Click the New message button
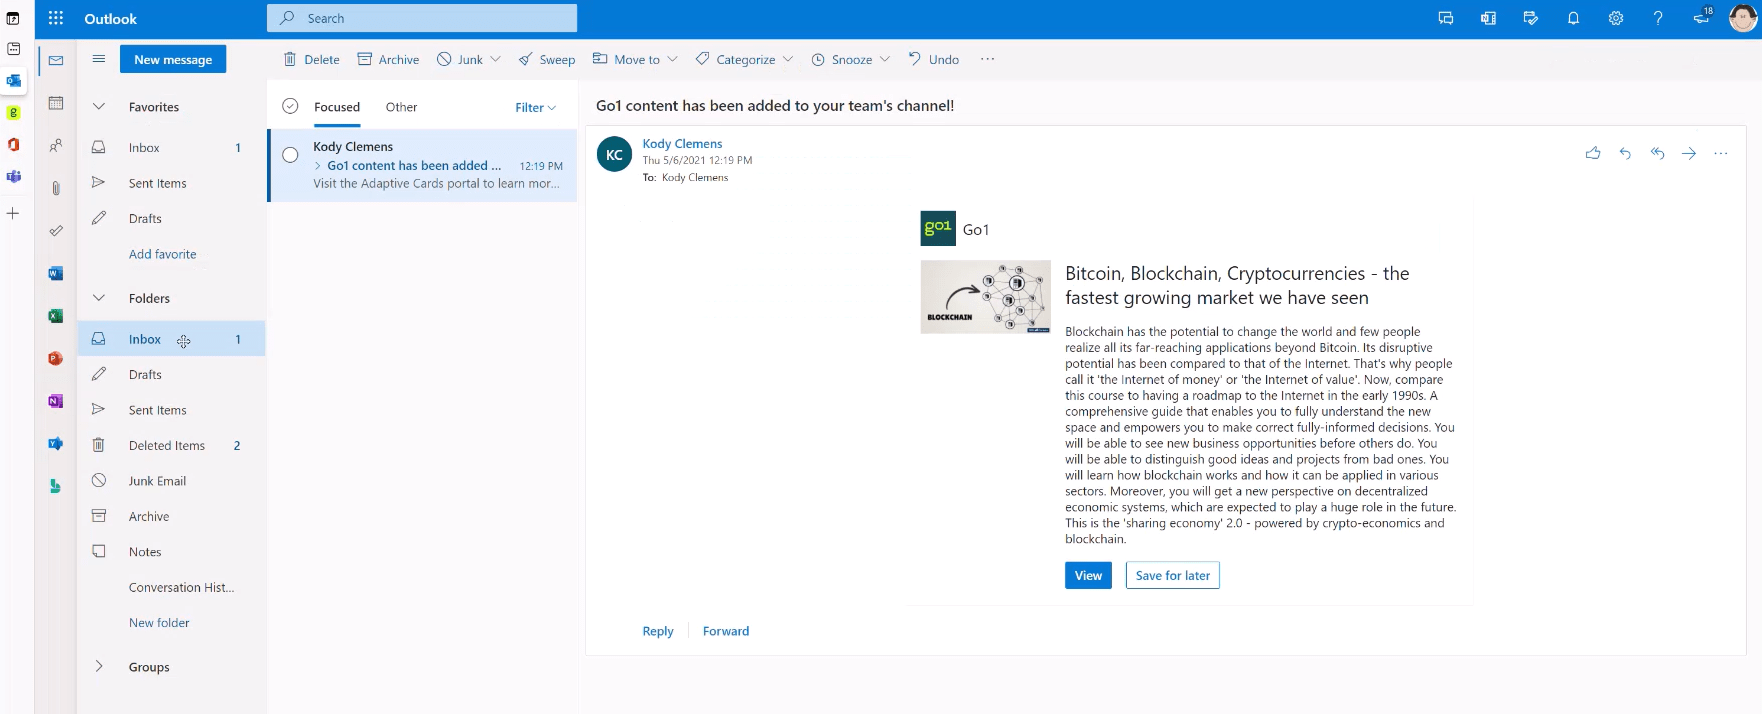 coord(173,59)
